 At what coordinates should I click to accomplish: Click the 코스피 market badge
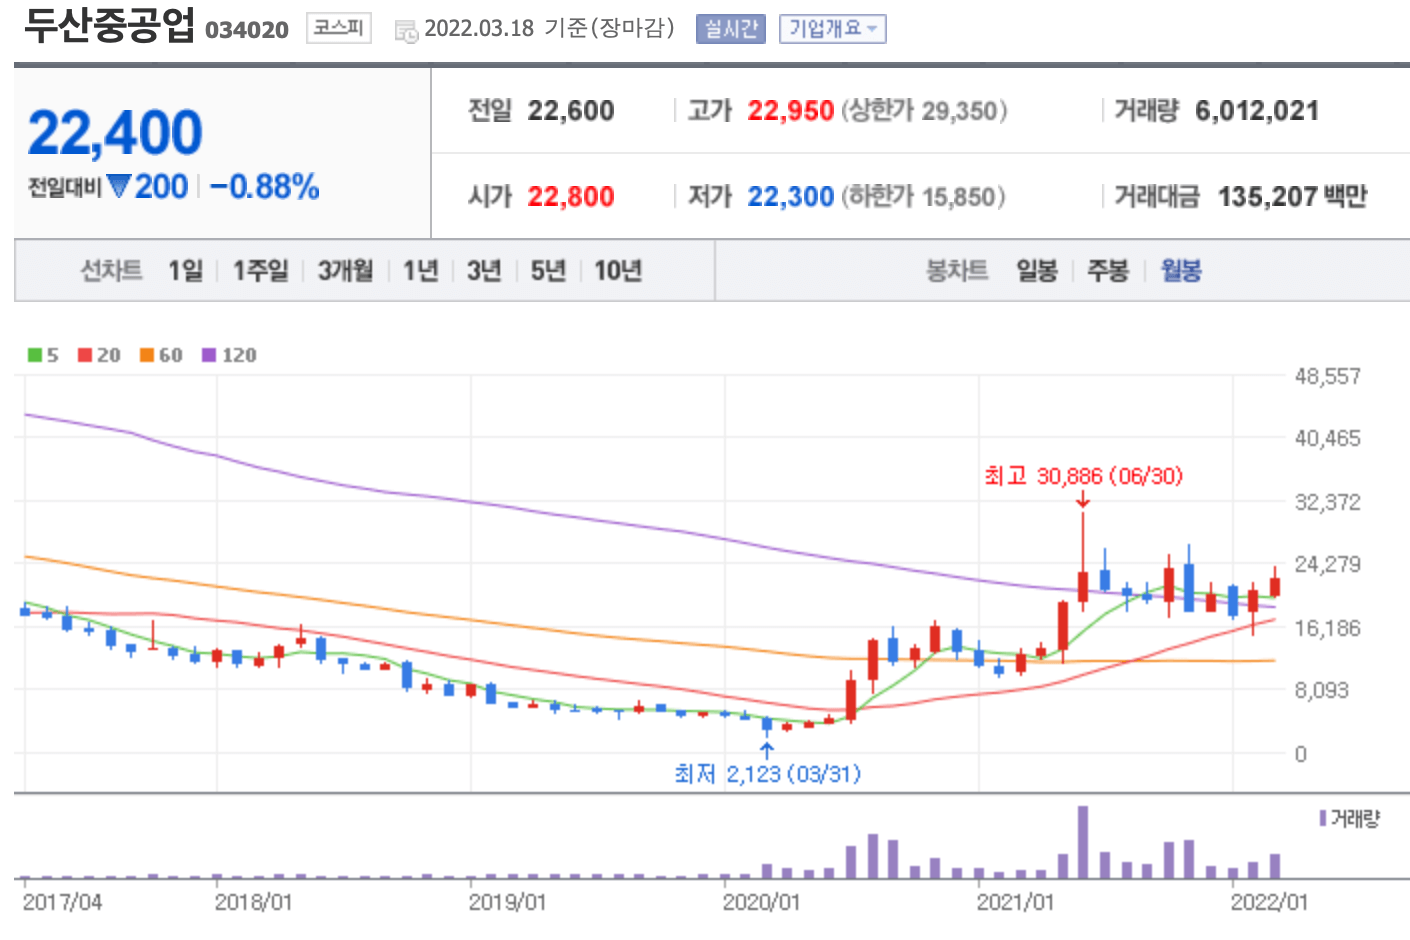click(x=338, y=28)
